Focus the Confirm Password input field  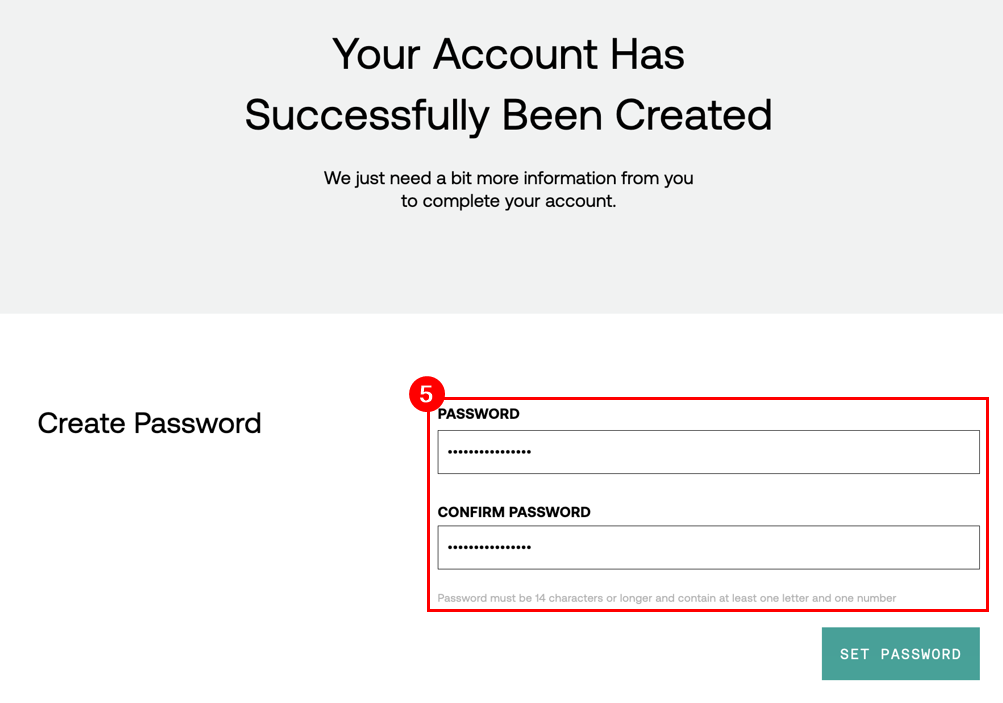708,548
